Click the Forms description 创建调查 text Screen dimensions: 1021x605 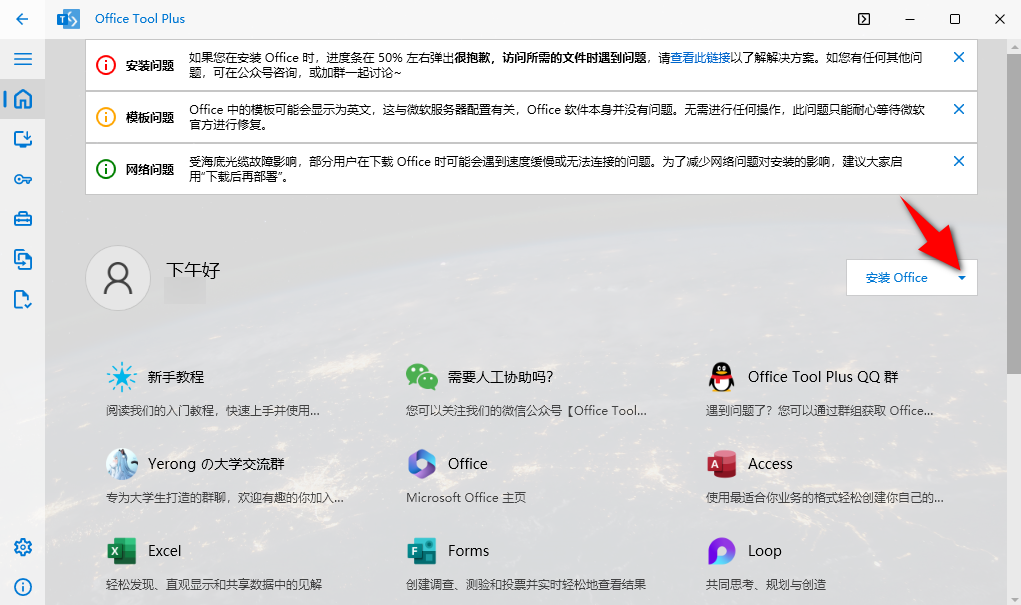(x=526, y=585)
